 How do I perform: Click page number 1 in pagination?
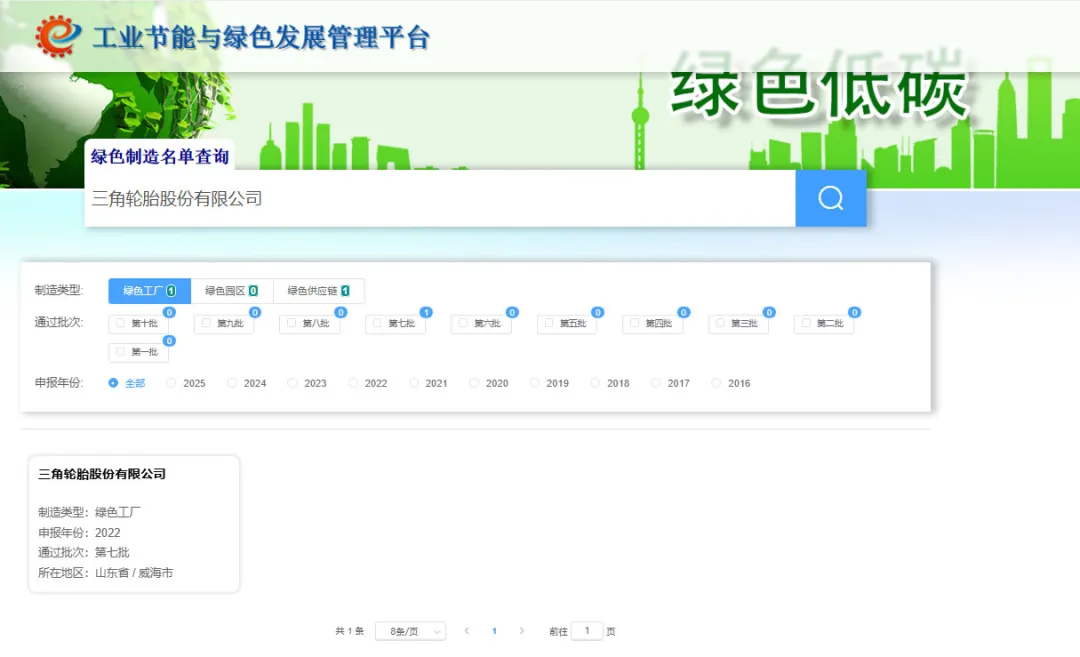494,631
